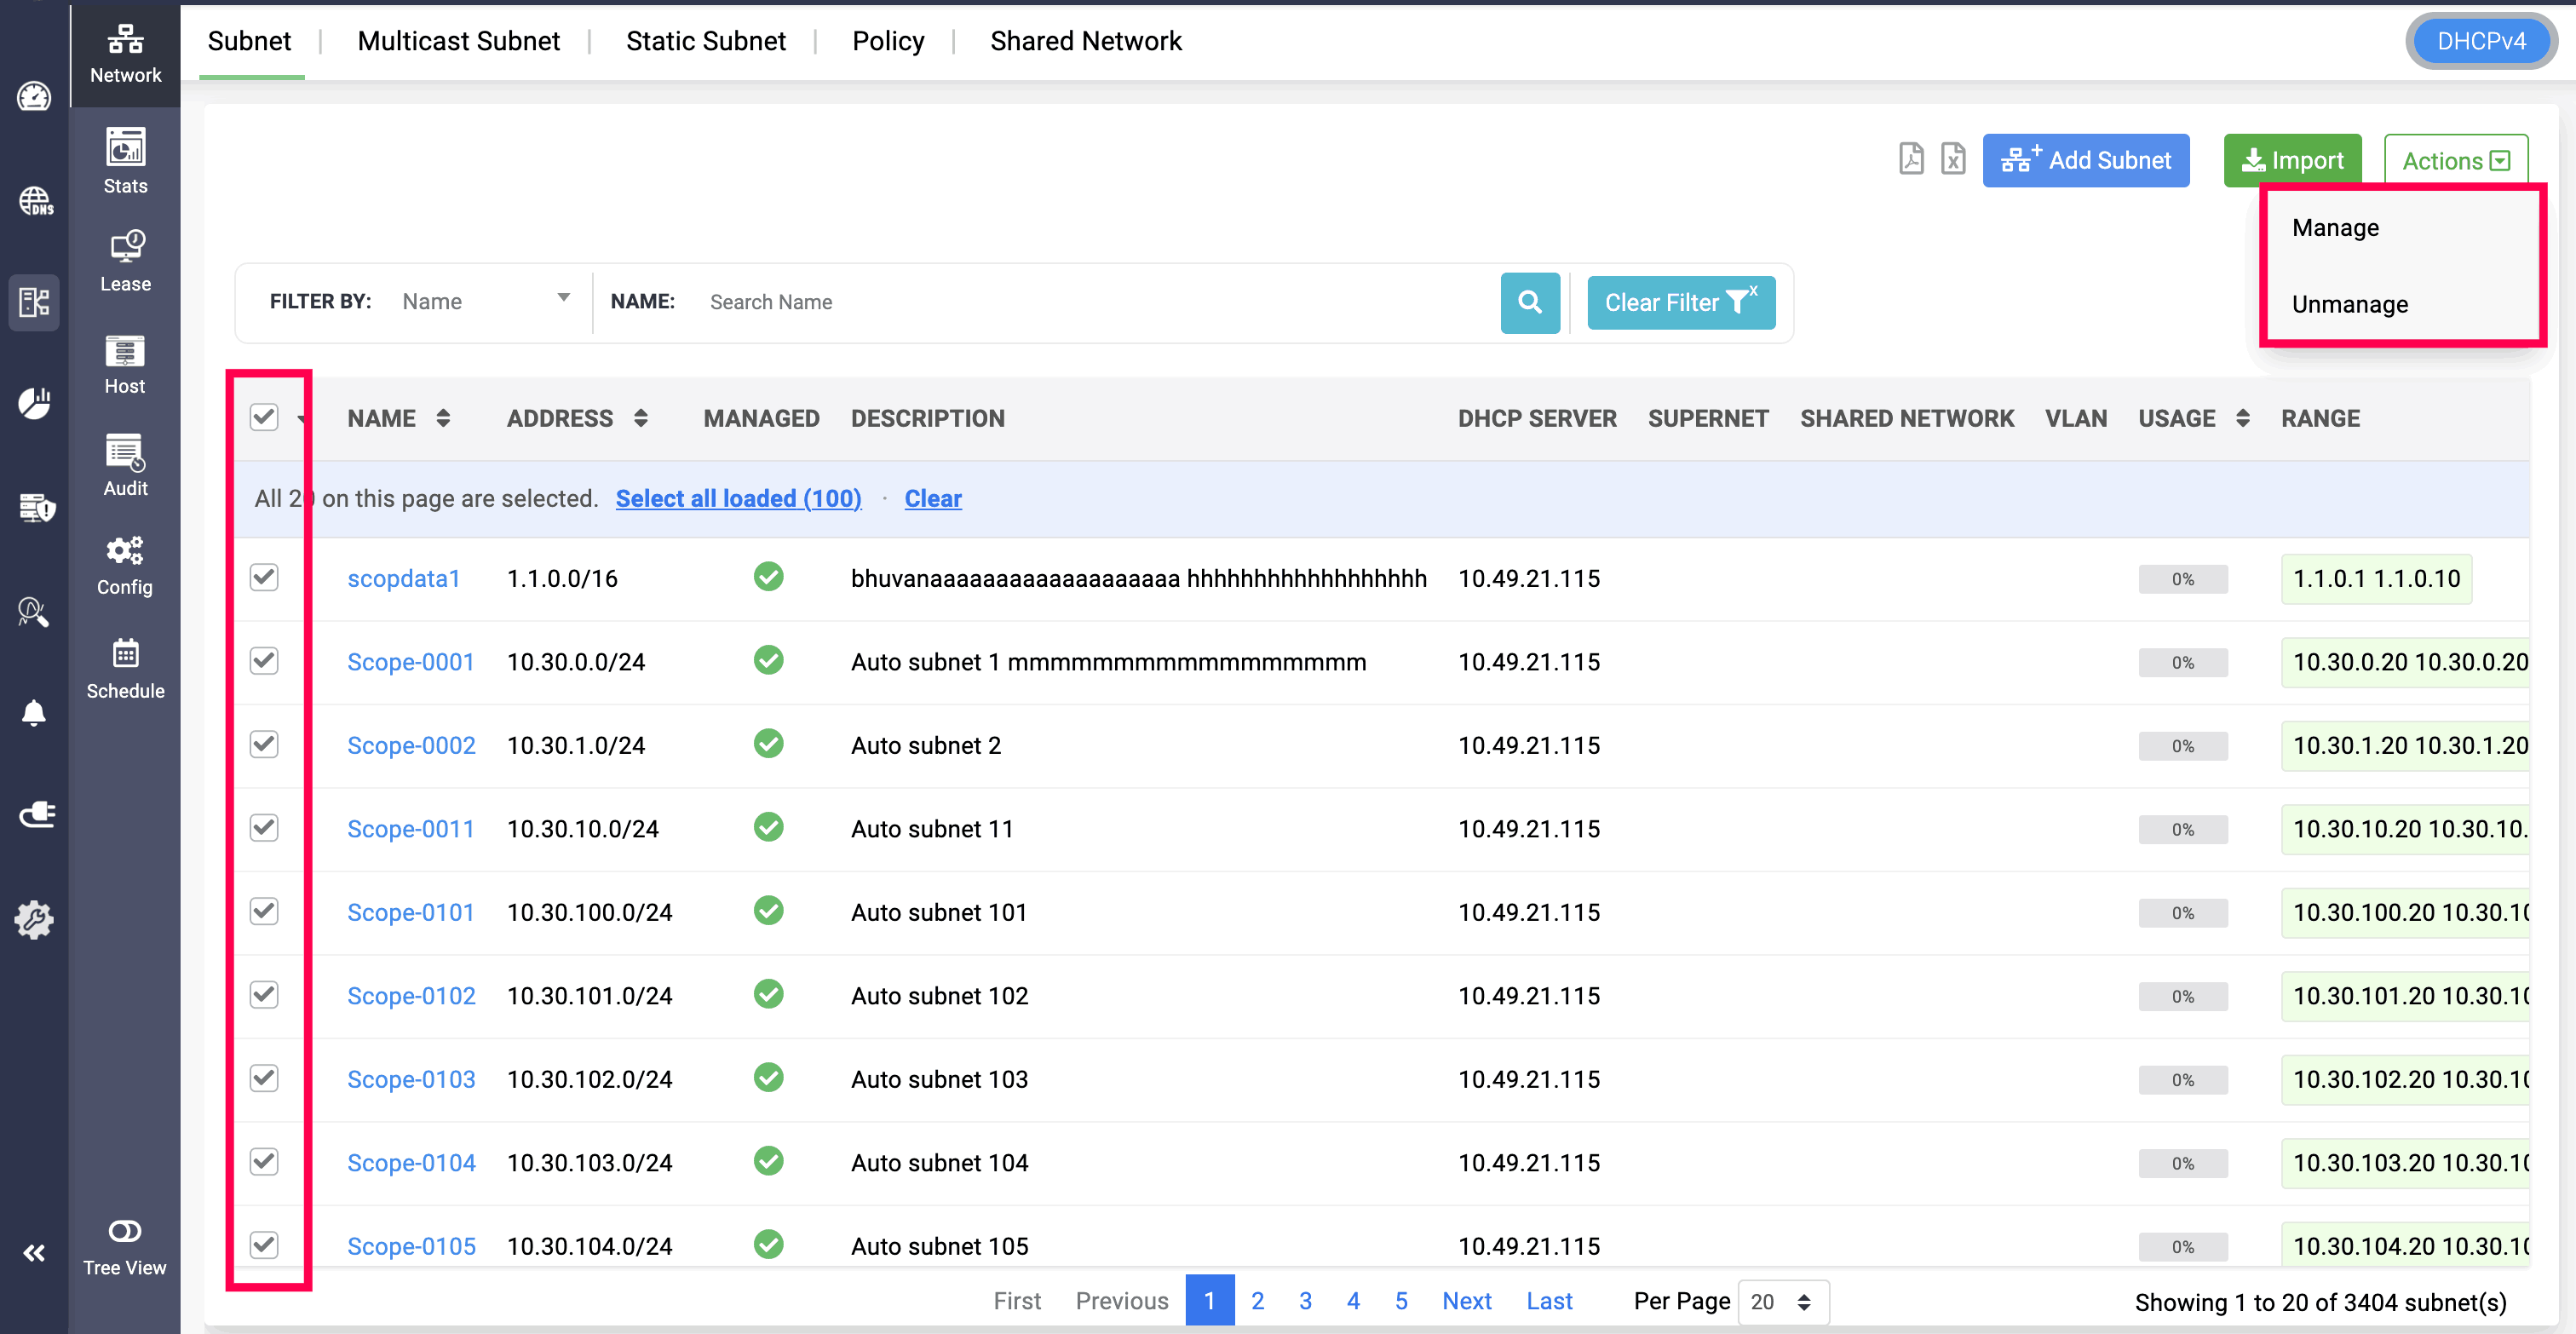Uncheck the Scope-0105 row checkbox

tap(264, 1245)
